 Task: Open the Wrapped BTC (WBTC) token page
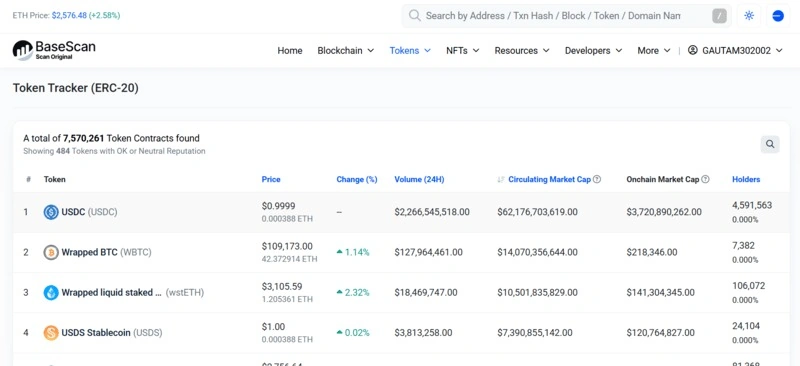[107, 252]
